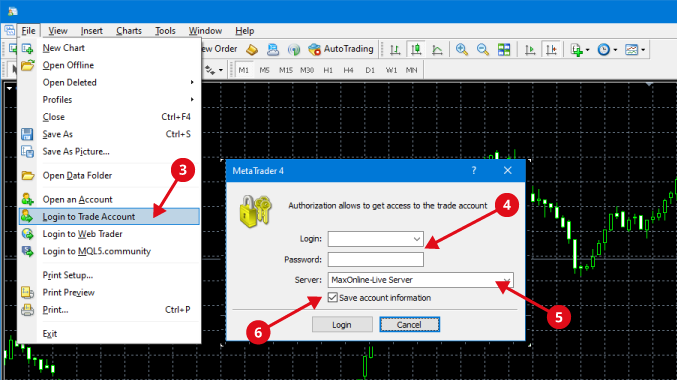Viewport: 677px width, 380px height.
Task: Click the signals radio-wave toolbar icon
Action: coord(294,50)
